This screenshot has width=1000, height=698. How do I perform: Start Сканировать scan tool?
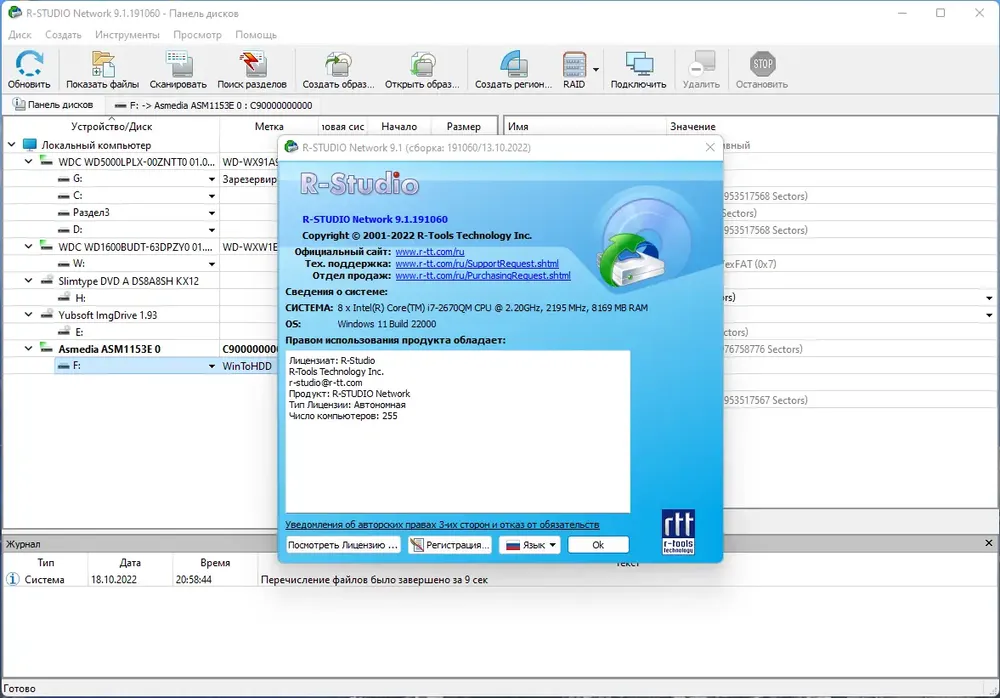(178, 70)
